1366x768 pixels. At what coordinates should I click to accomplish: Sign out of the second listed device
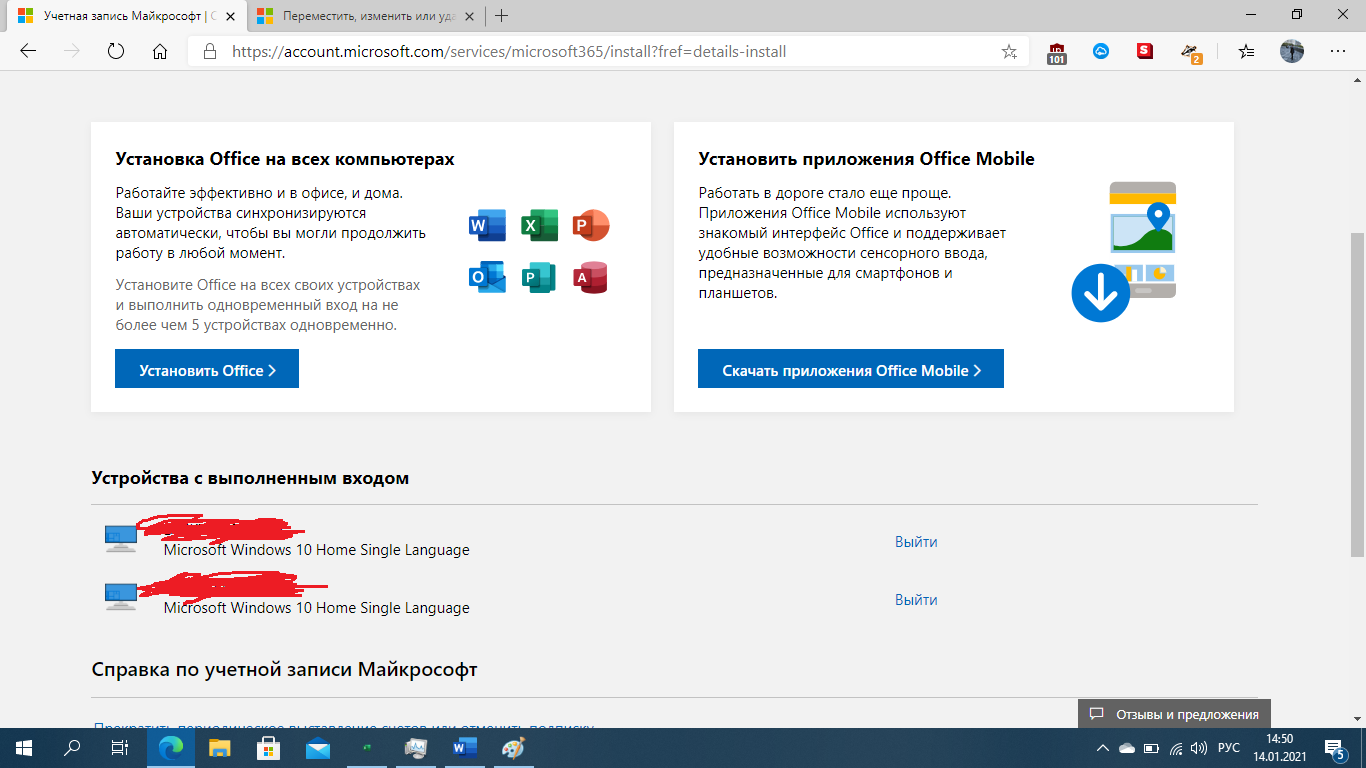click(916, 600)
